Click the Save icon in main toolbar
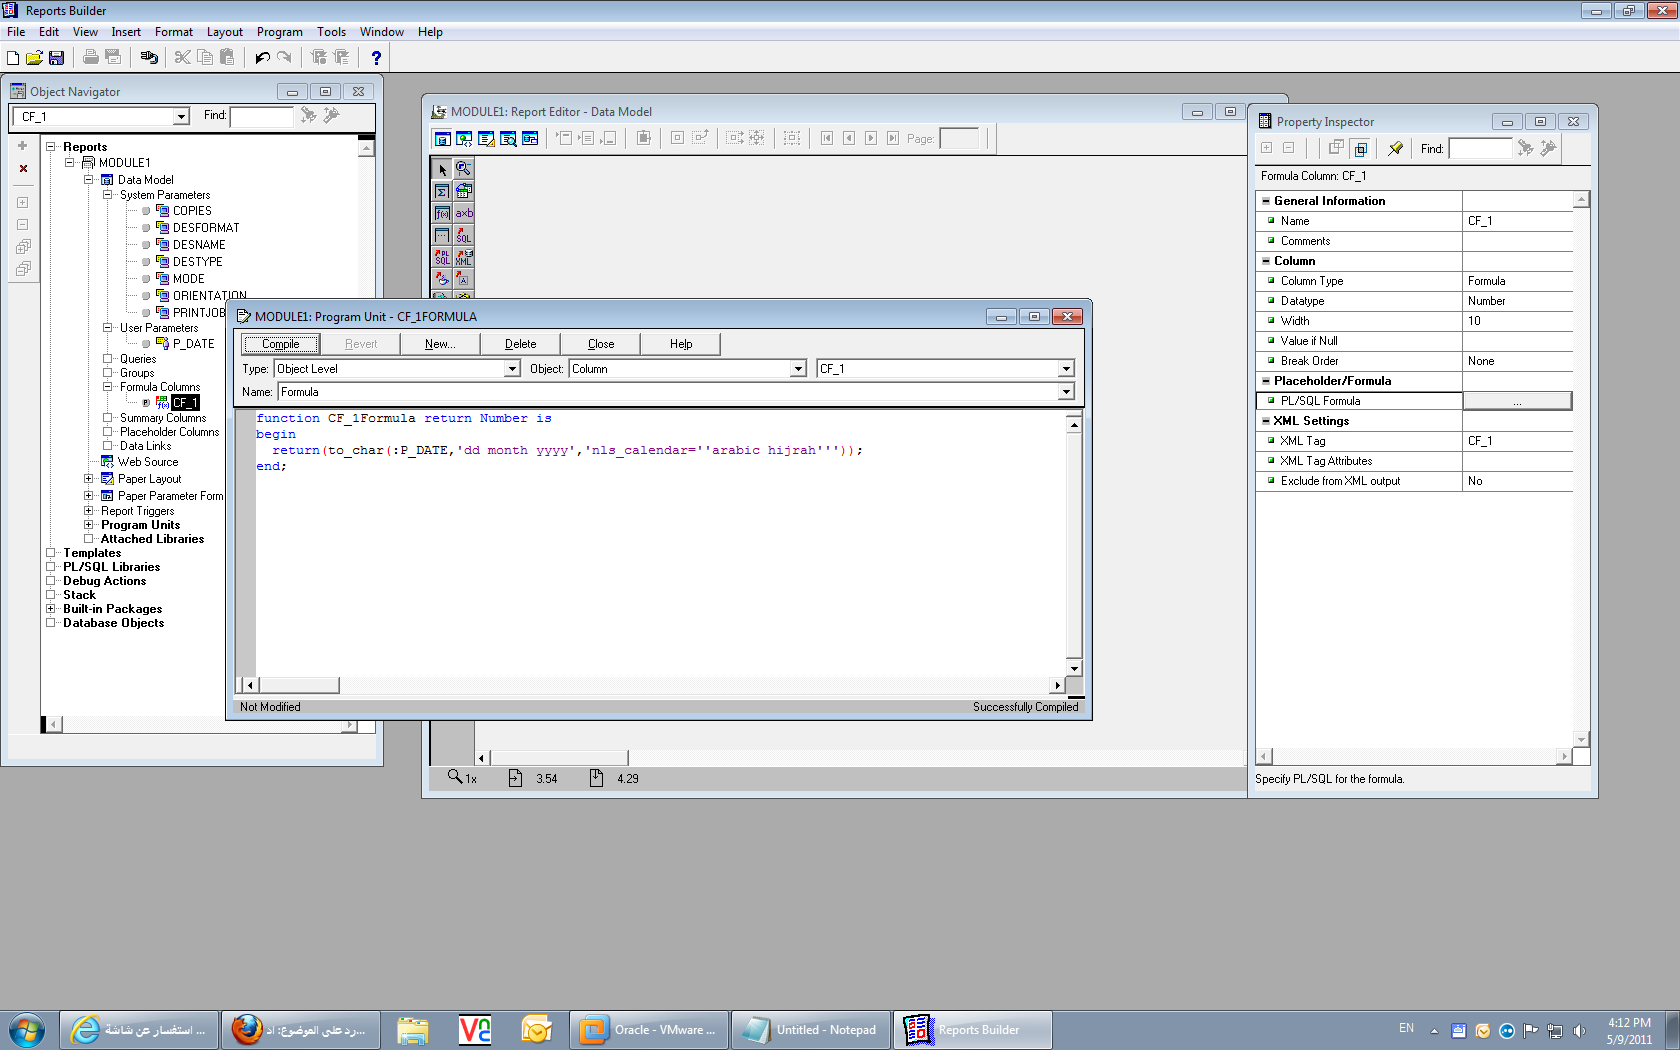Image resolution: width=1680 pixels, height=1050 pixels. 57,58
